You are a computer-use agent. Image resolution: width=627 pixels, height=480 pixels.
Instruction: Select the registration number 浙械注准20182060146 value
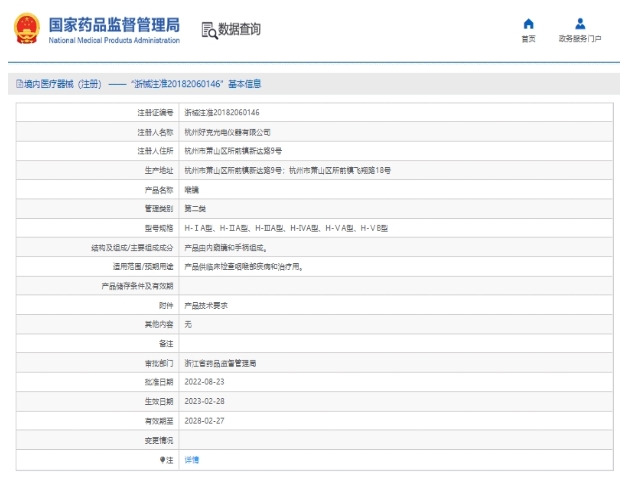[x=222, y=112]
